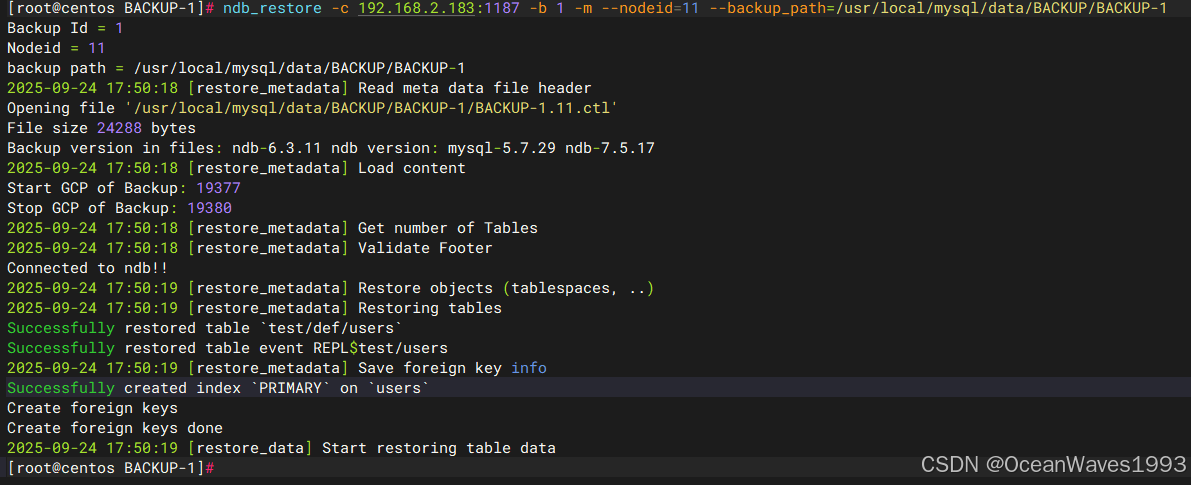Click the 'Connected to ndb!!' line
1191x485 pixels.
tap(87, 268)
